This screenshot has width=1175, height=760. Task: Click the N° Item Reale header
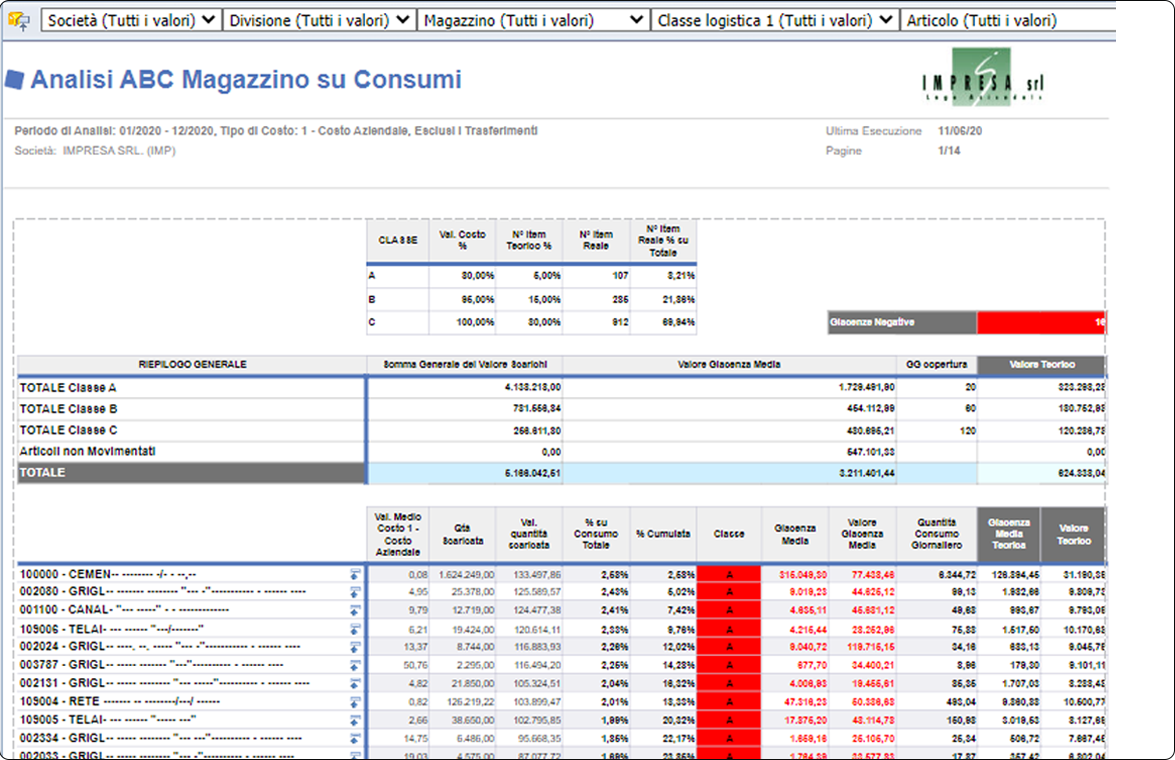click(596, 241)
